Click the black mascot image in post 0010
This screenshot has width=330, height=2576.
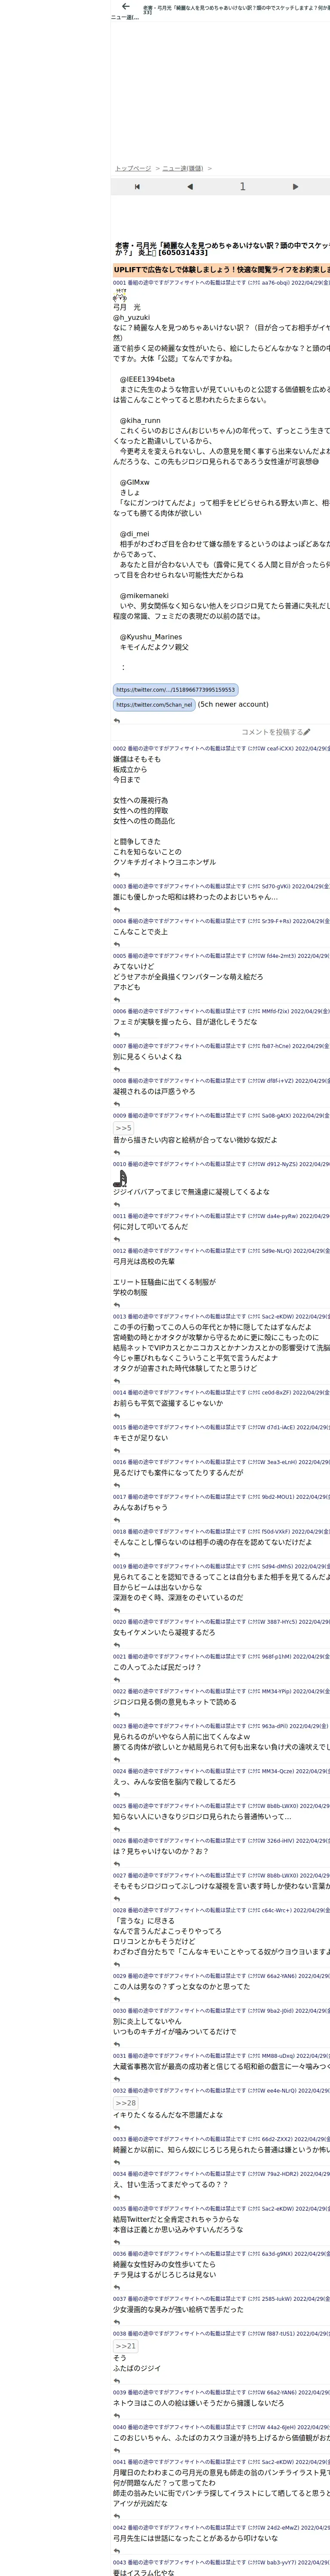point(120,1179)
